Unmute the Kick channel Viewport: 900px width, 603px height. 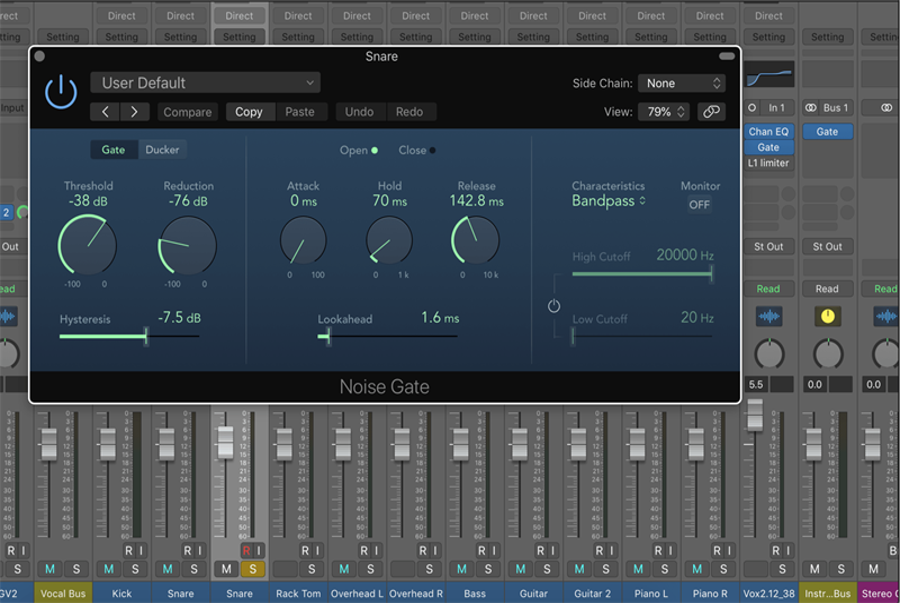point(108,569)
